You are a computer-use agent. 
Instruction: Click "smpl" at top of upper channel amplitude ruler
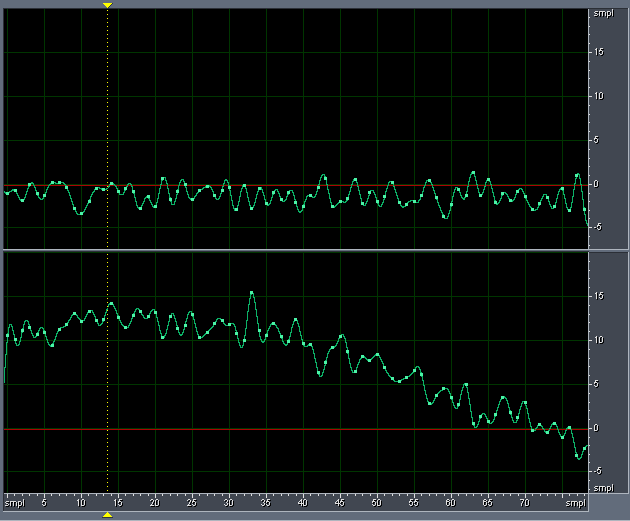pos(603,13)
